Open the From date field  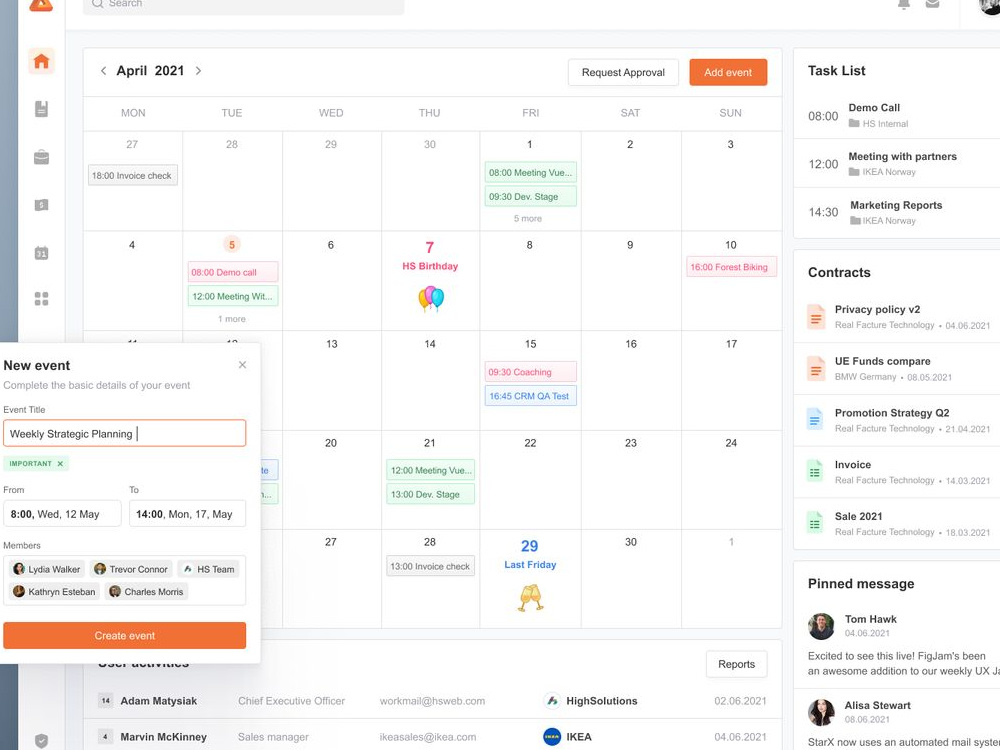click(62, 514)
